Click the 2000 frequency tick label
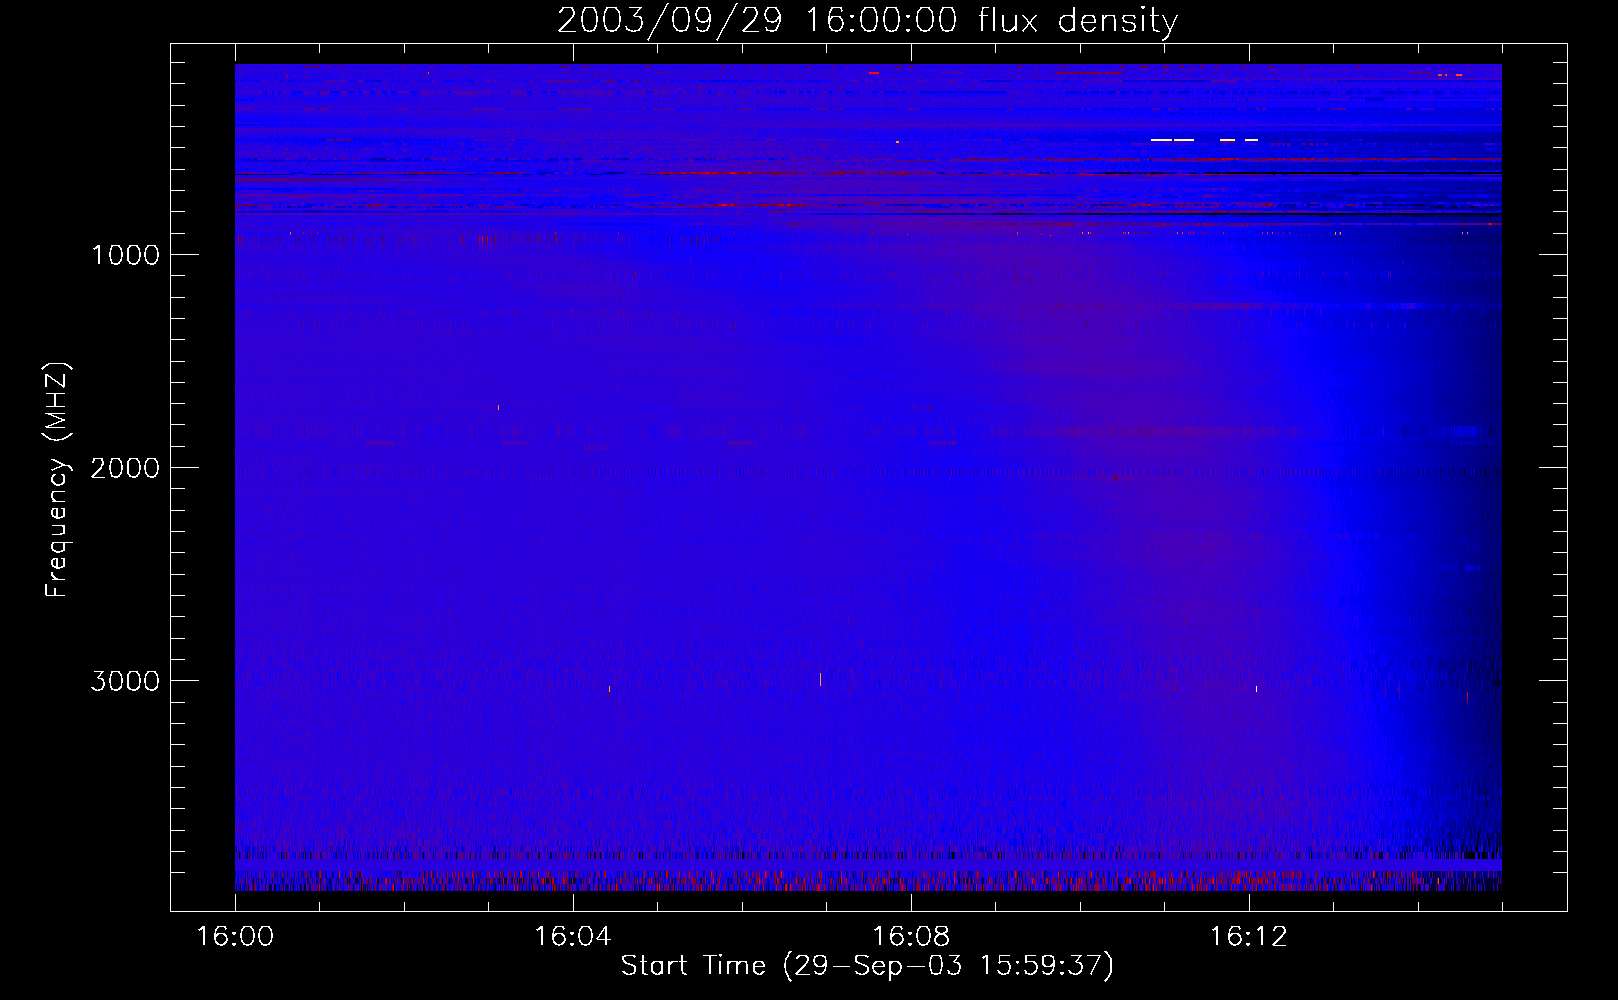This screenshot has width=1618, height=1000. click(x=125, y=468)
